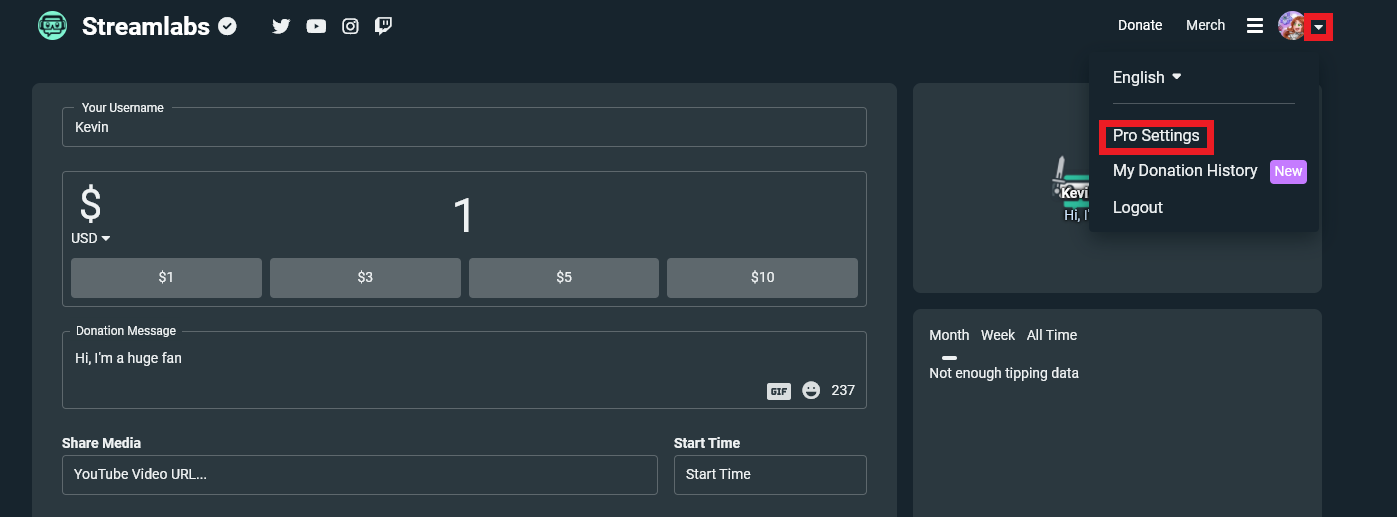1397x517 pixels.
Task: Change the USD currency selector
Action: pos(90,238)
